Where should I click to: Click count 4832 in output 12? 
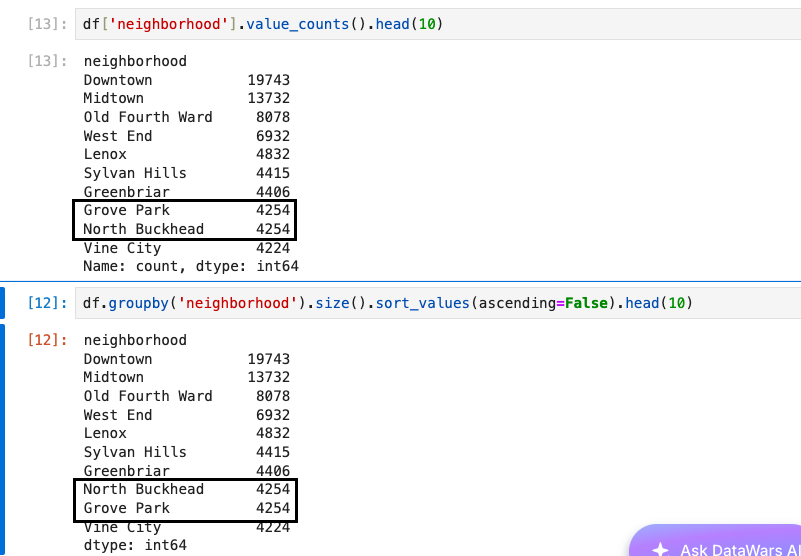tap(273, 433)
